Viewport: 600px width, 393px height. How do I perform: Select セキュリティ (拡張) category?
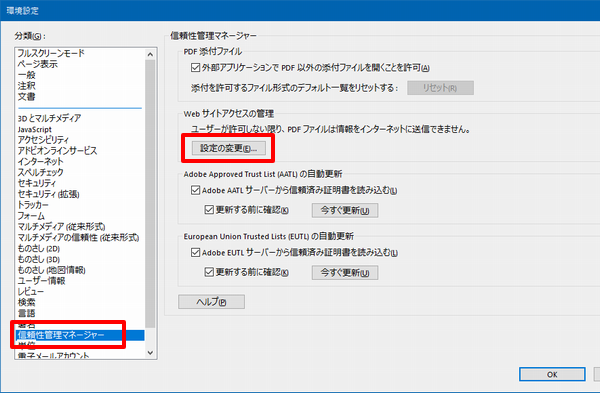pyautogui.click(x=48, y=194)
